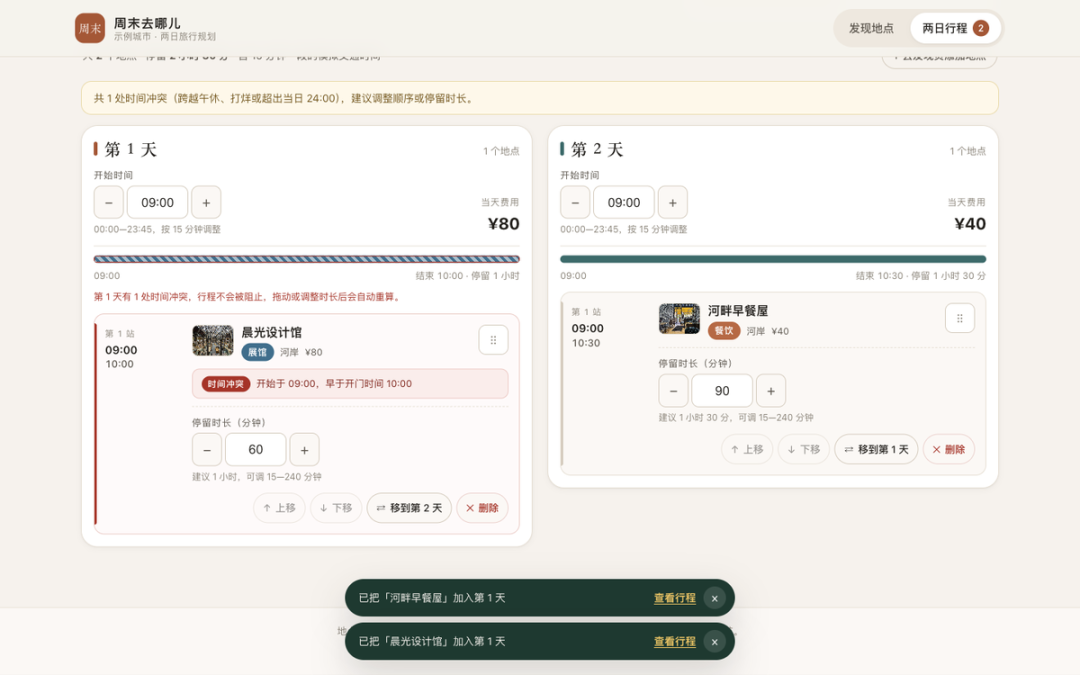Click the 周末 app logo icon
Viewport: 1080px width, 675px height.
[x=90, y=28]
